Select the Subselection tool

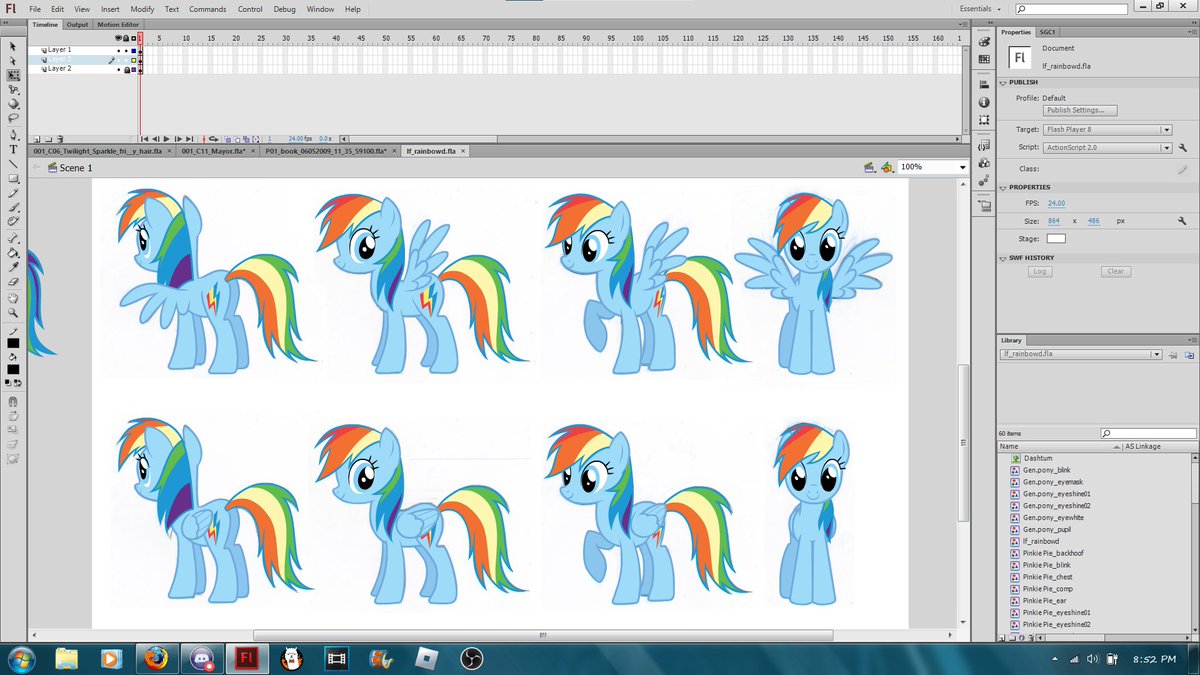(x=14, y=61)
